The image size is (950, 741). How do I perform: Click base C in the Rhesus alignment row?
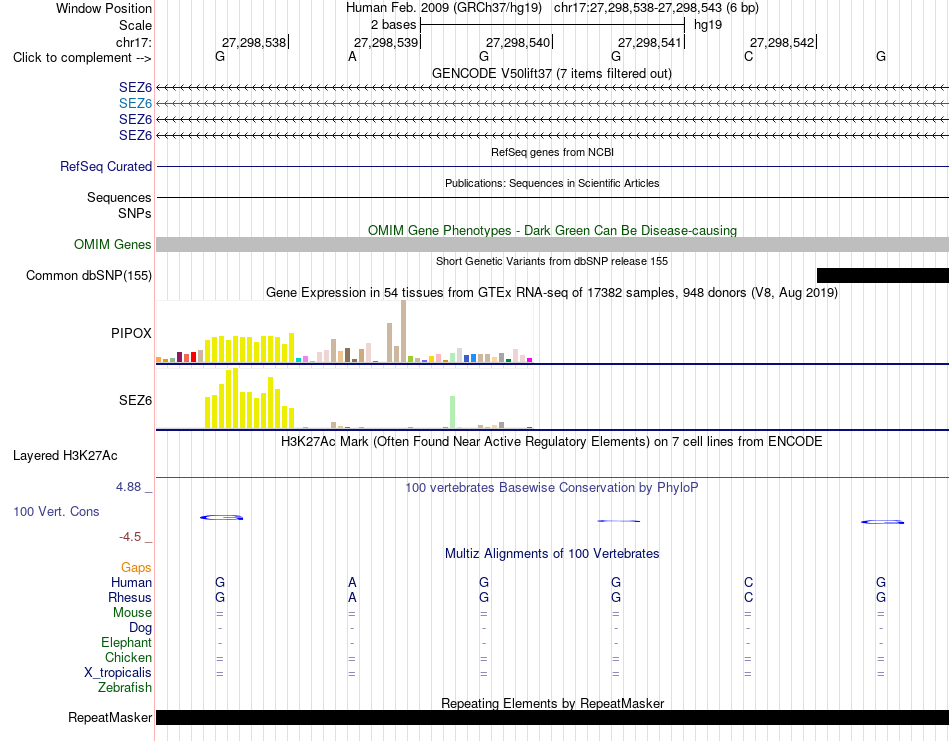tap(748, 597)
